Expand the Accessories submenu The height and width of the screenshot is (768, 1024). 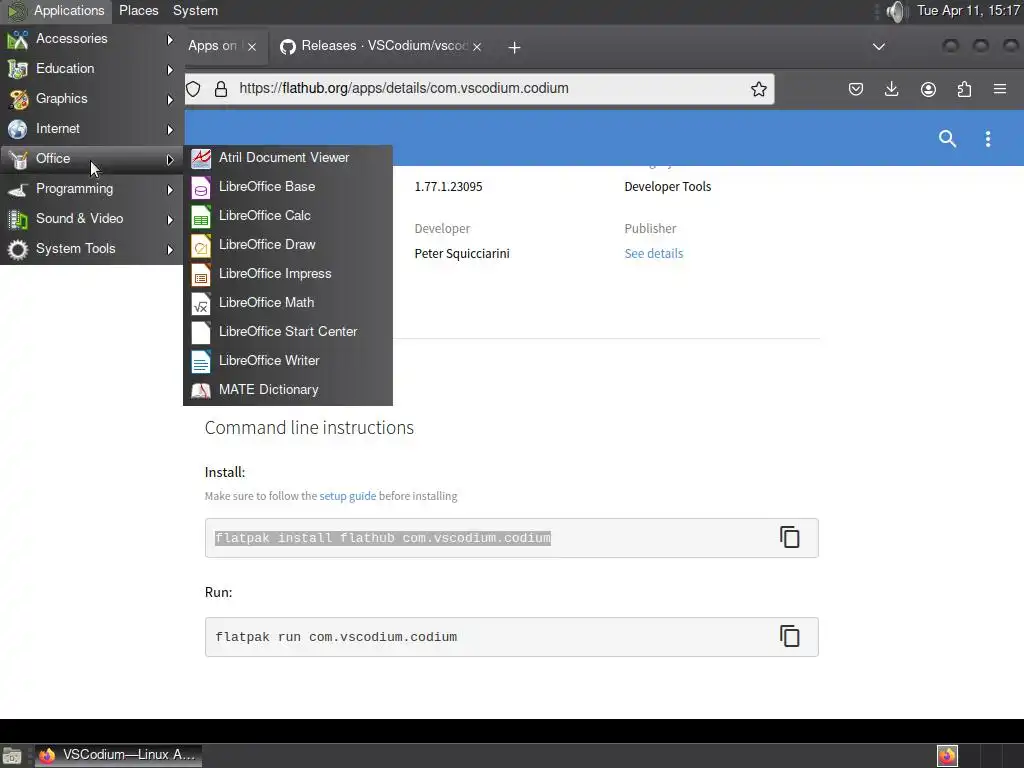click(91, 39)
